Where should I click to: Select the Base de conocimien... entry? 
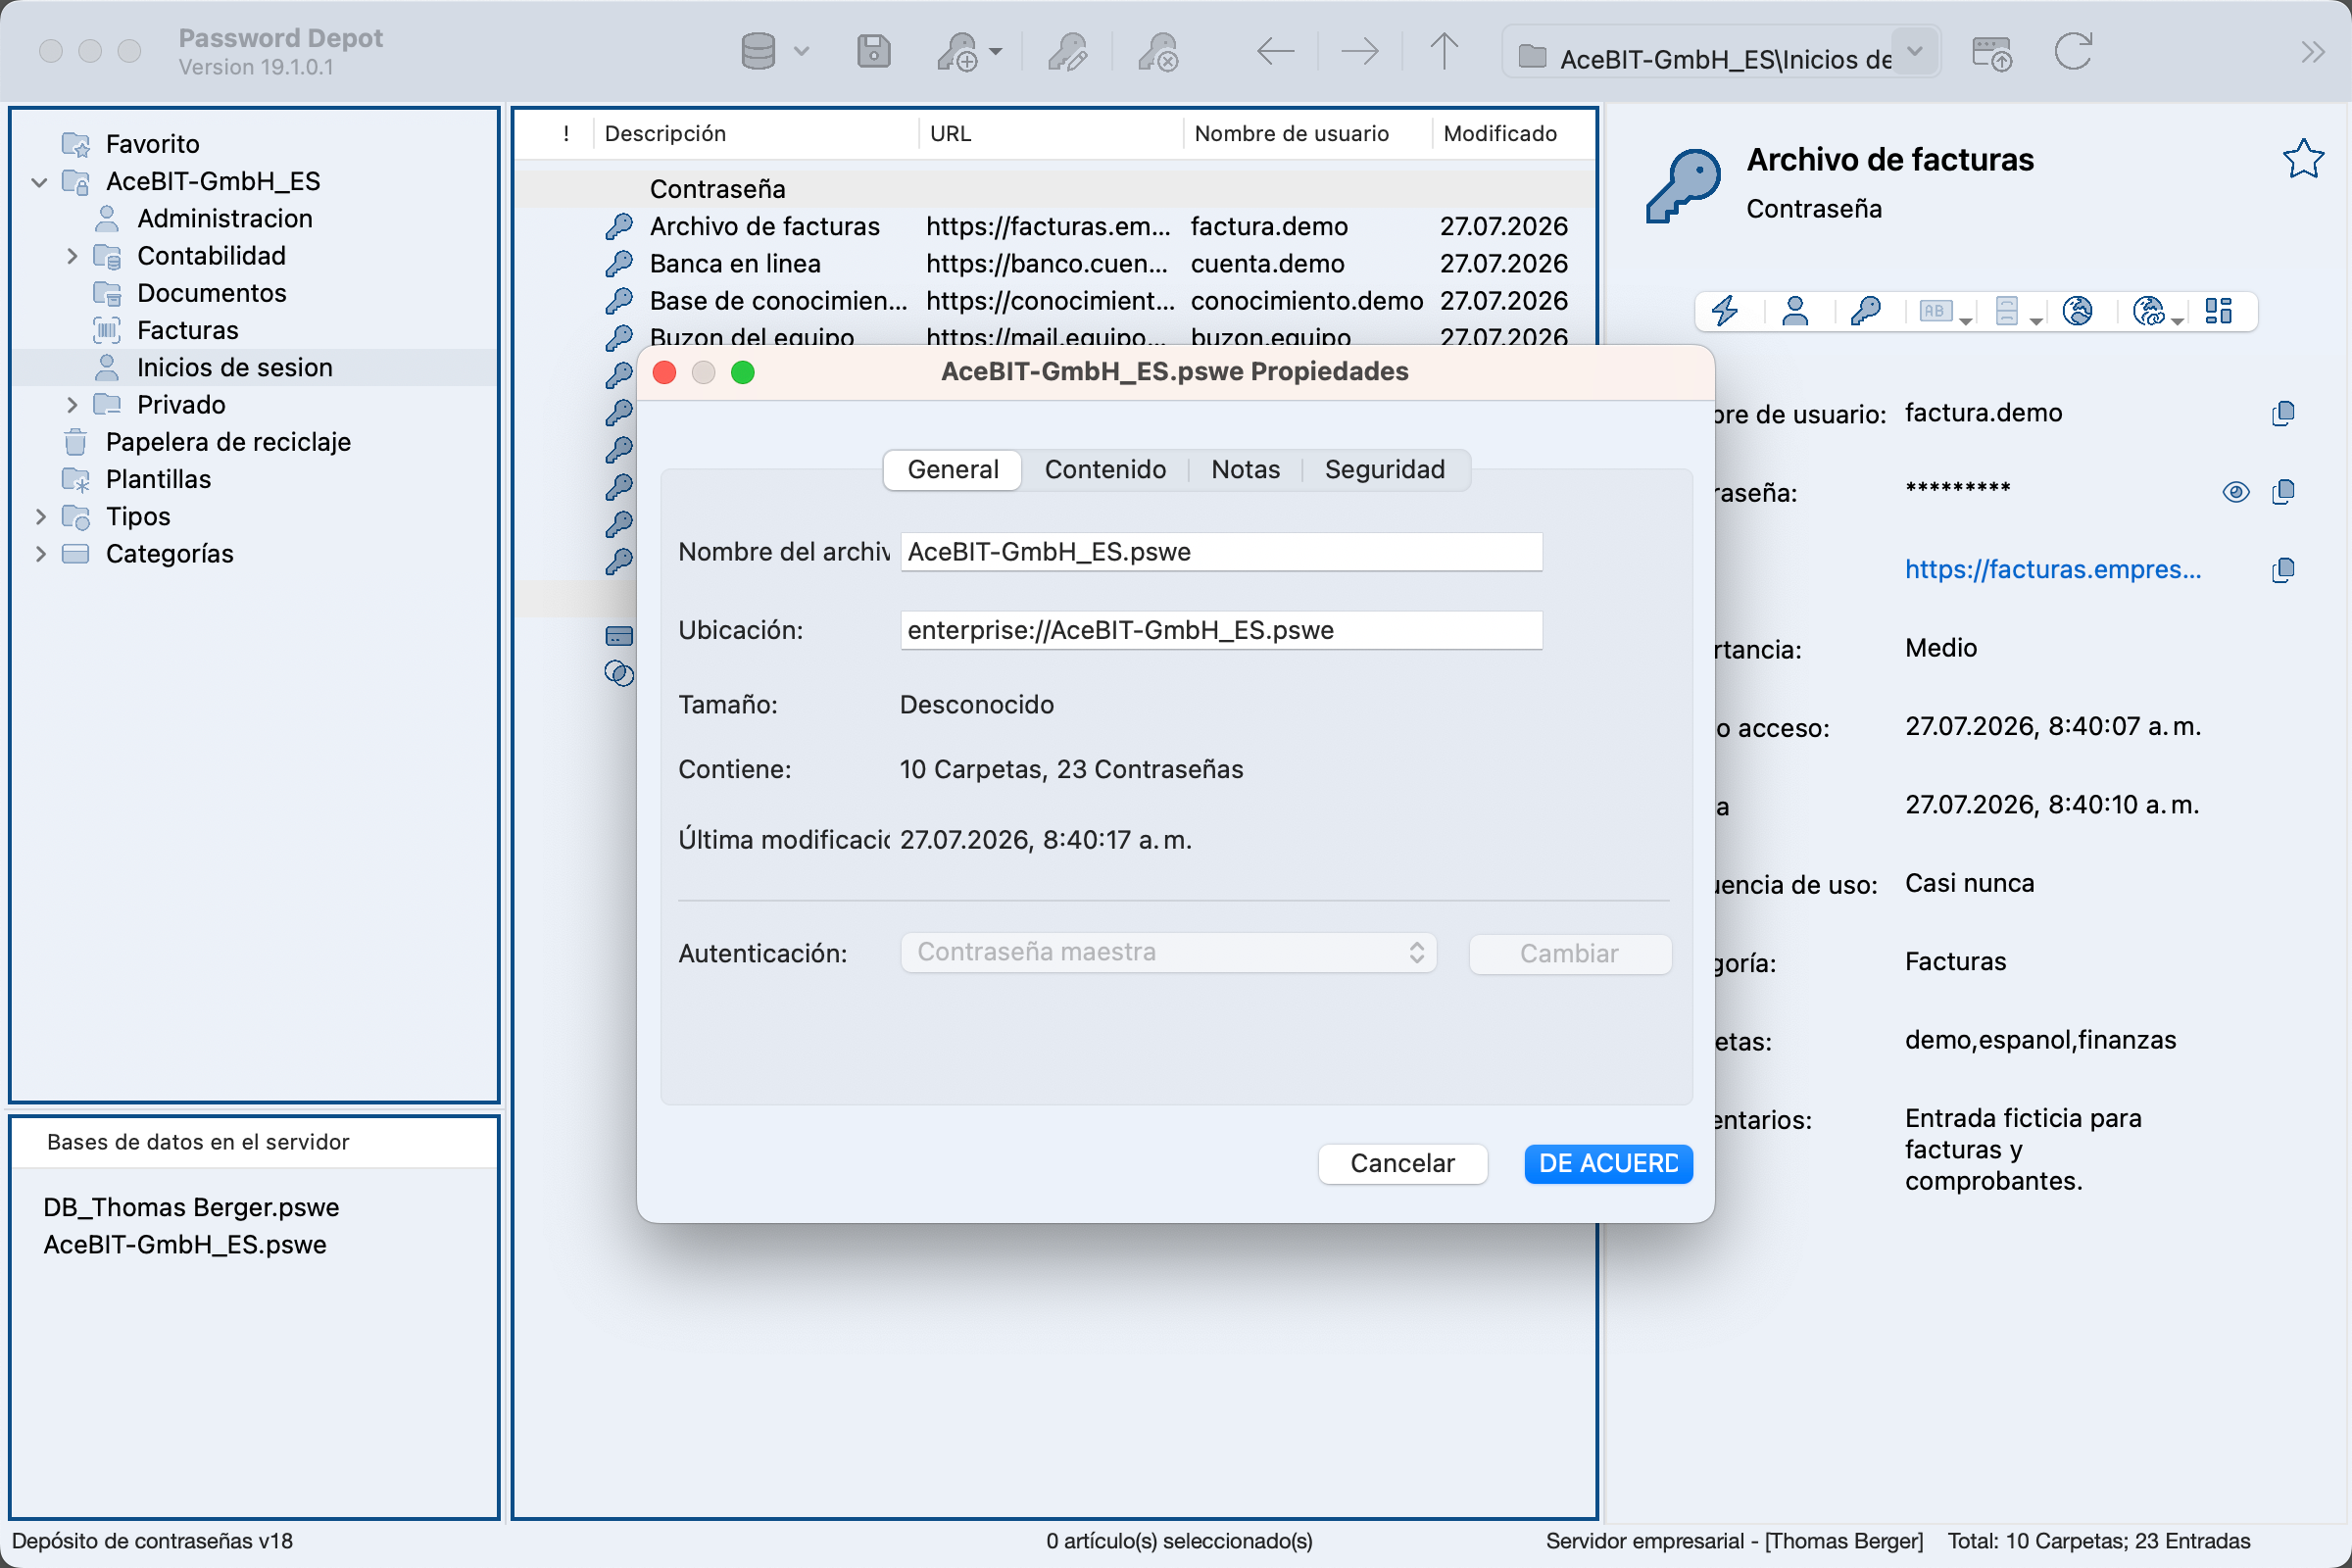tap(1055, 301)
